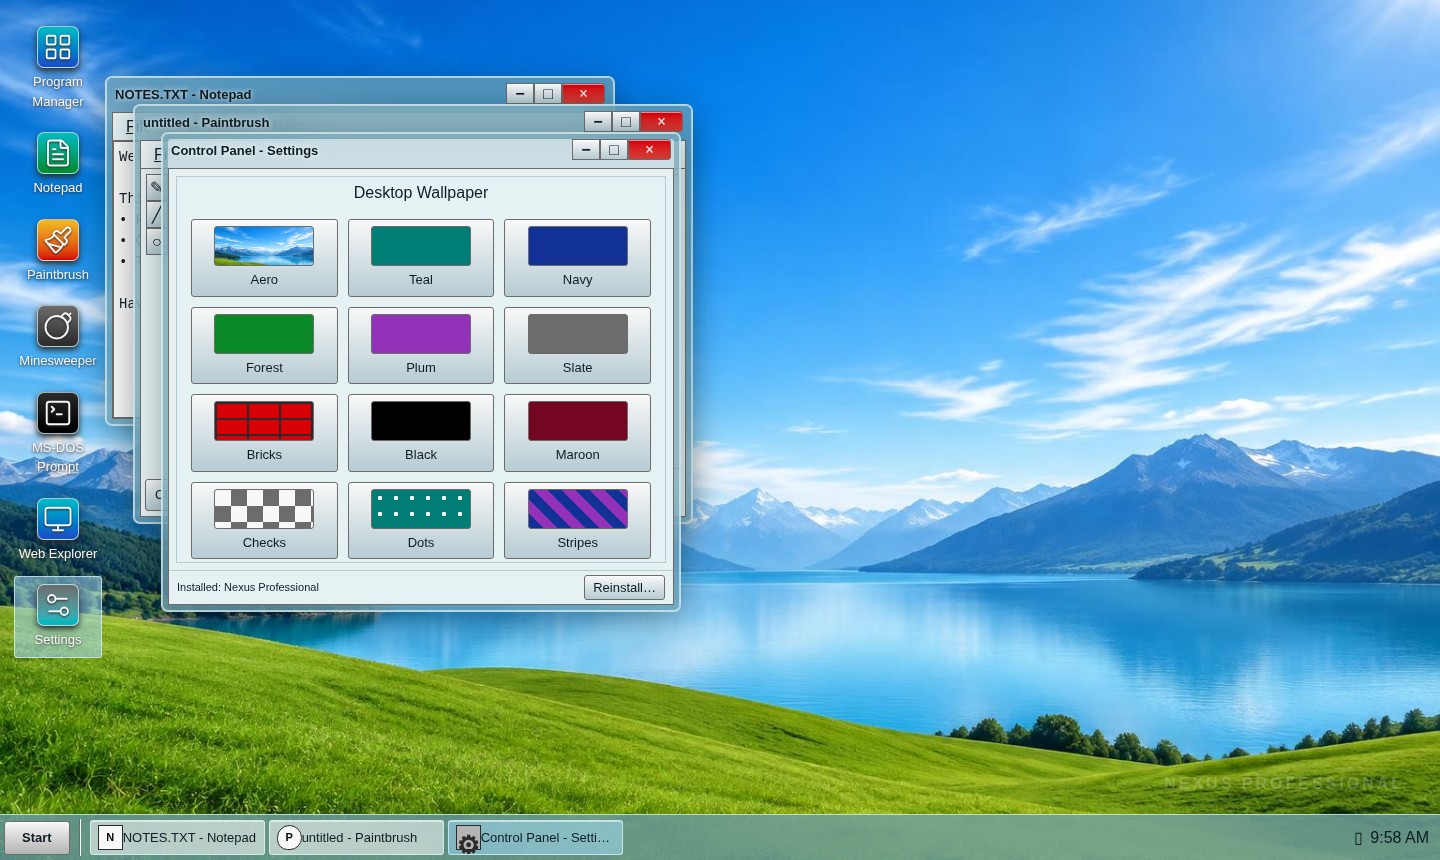This screenshot has height=860, width=1440.
Task: Switch to NOTES.TXT - Notepad in taskbar
Action: pos(177,838)
